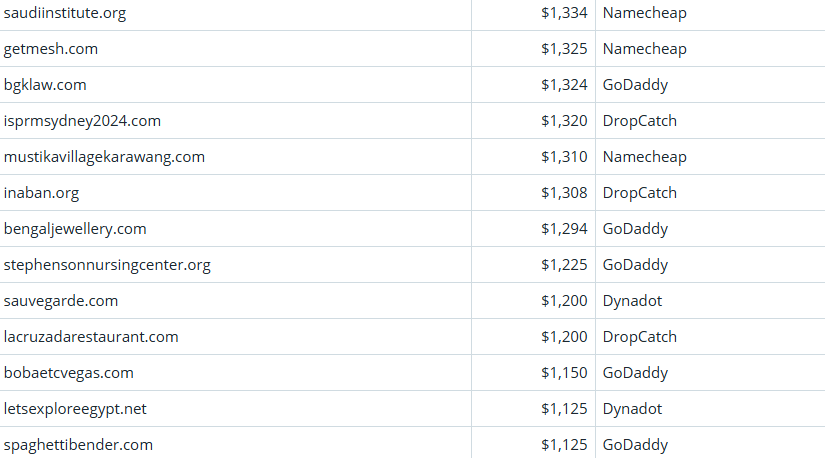Open mustikavillagekarawang.com domain row
This screenshot has width=825, height=458.
[x=104, y=157]
